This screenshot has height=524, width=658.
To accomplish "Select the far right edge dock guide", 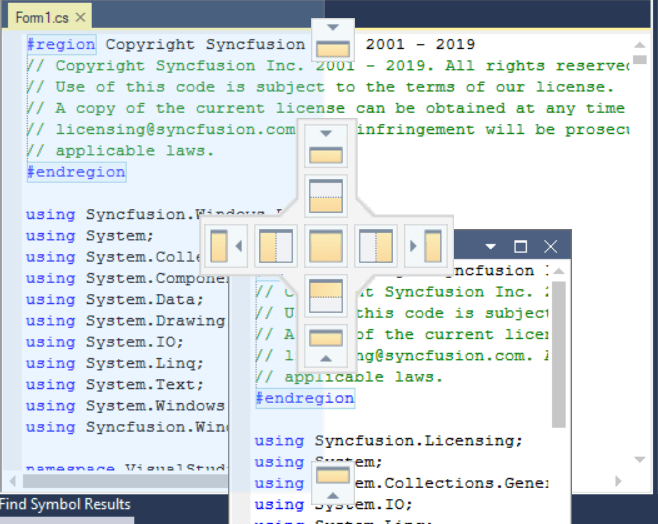I will [426, 246].
